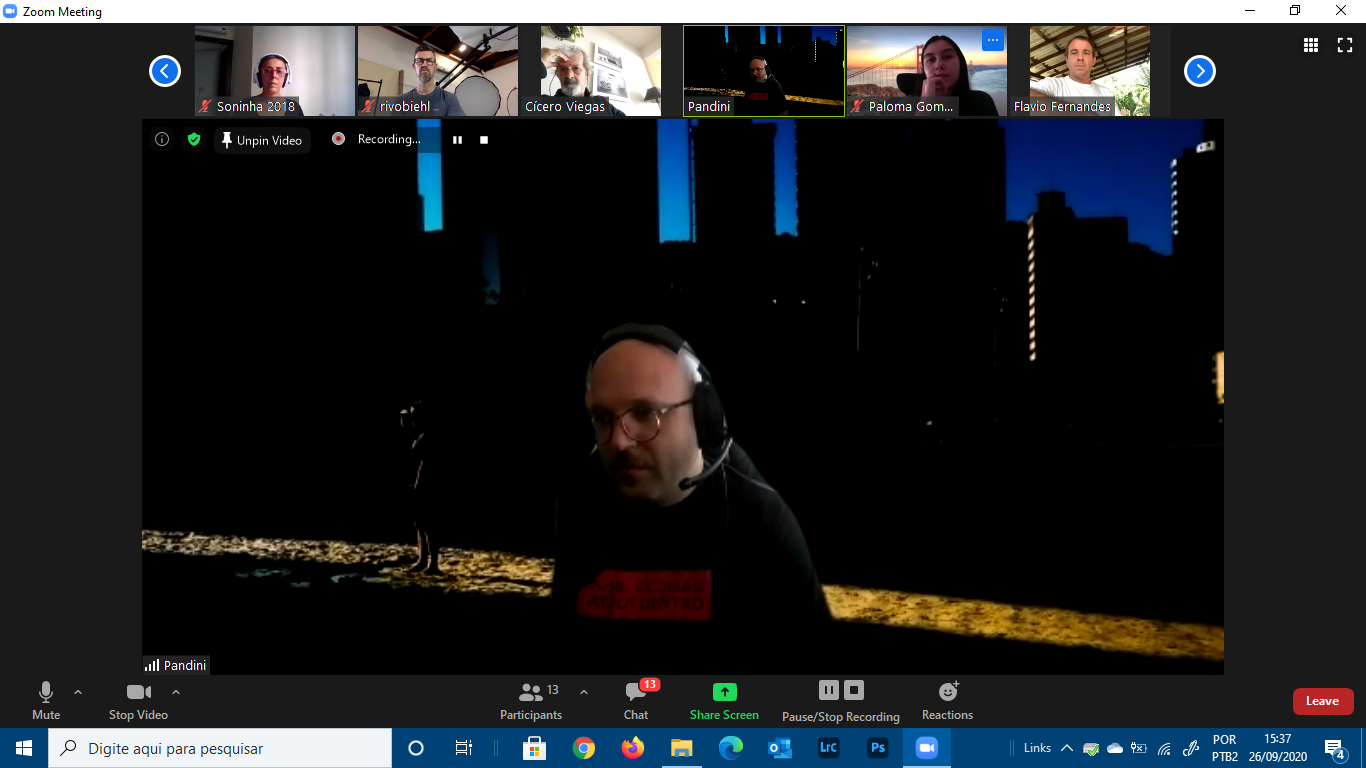1366x768 pixels.
Task: Select Cícero Viegas video thumbnail
Action: [x=601, y=71]
